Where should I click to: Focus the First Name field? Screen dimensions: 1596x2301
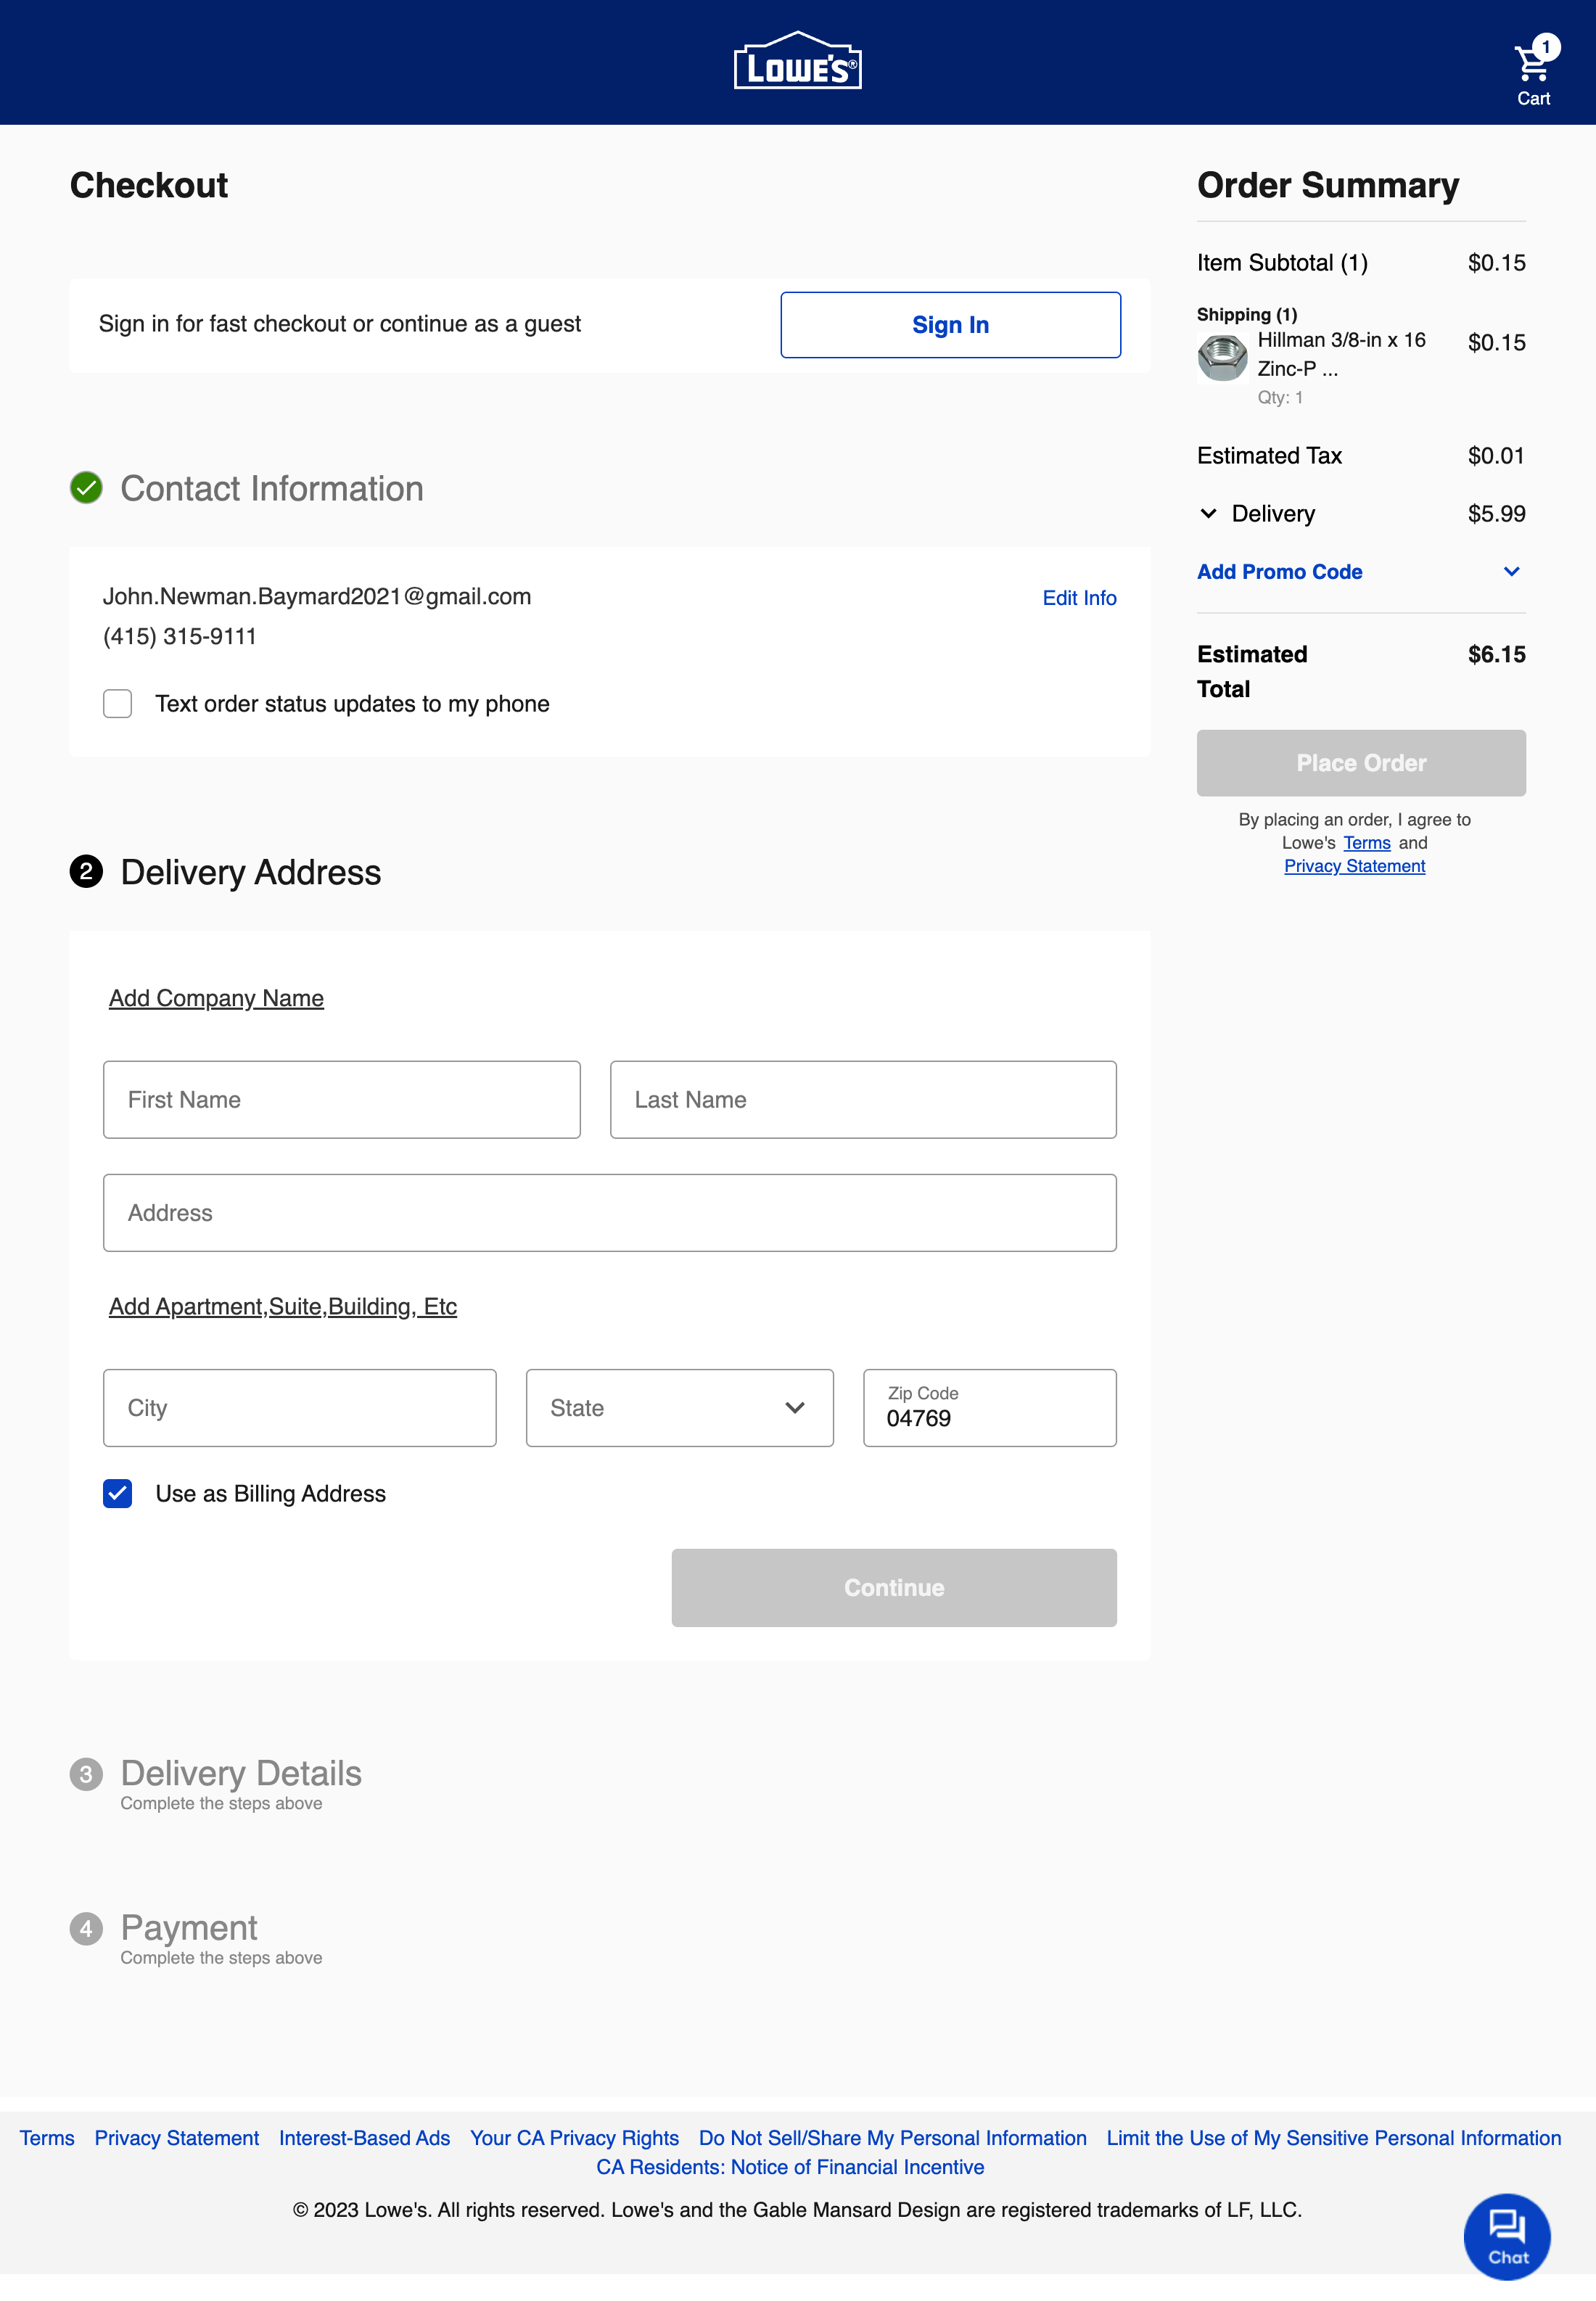click(341, 1100)
